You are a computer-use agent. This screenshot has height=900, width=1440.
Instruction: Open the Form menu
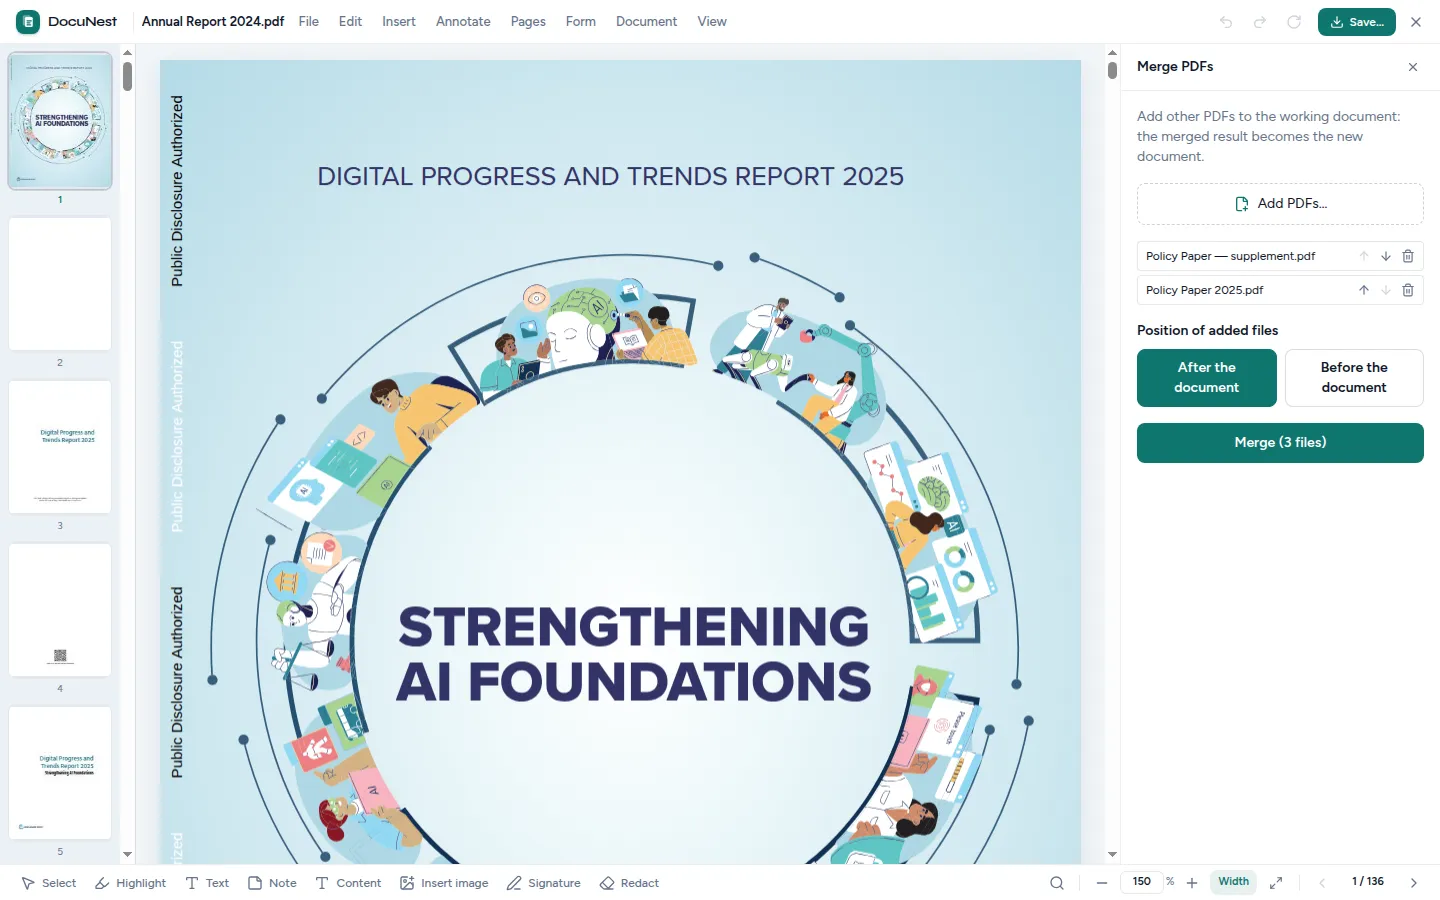[x=581, y=22]
